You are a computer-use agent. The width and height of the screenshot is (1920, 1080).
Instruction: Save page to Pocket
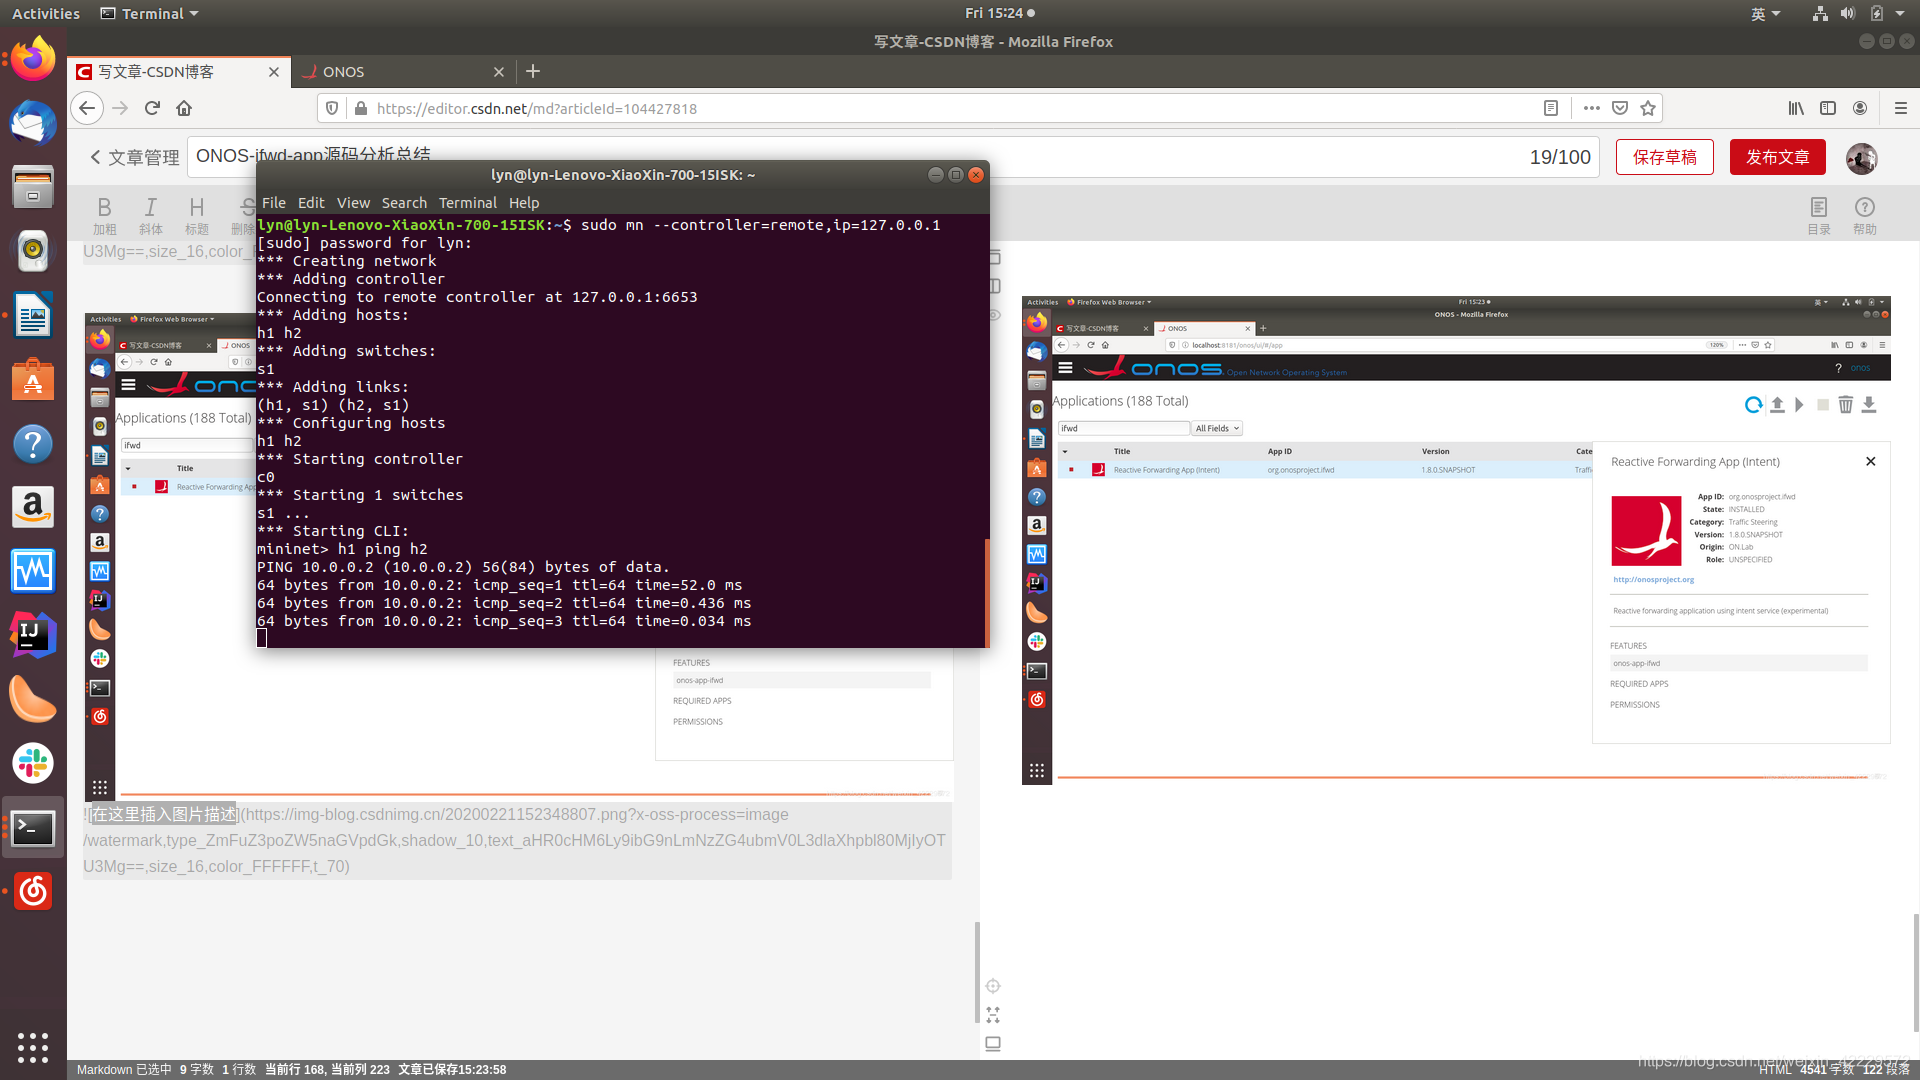coord(1620,108)
